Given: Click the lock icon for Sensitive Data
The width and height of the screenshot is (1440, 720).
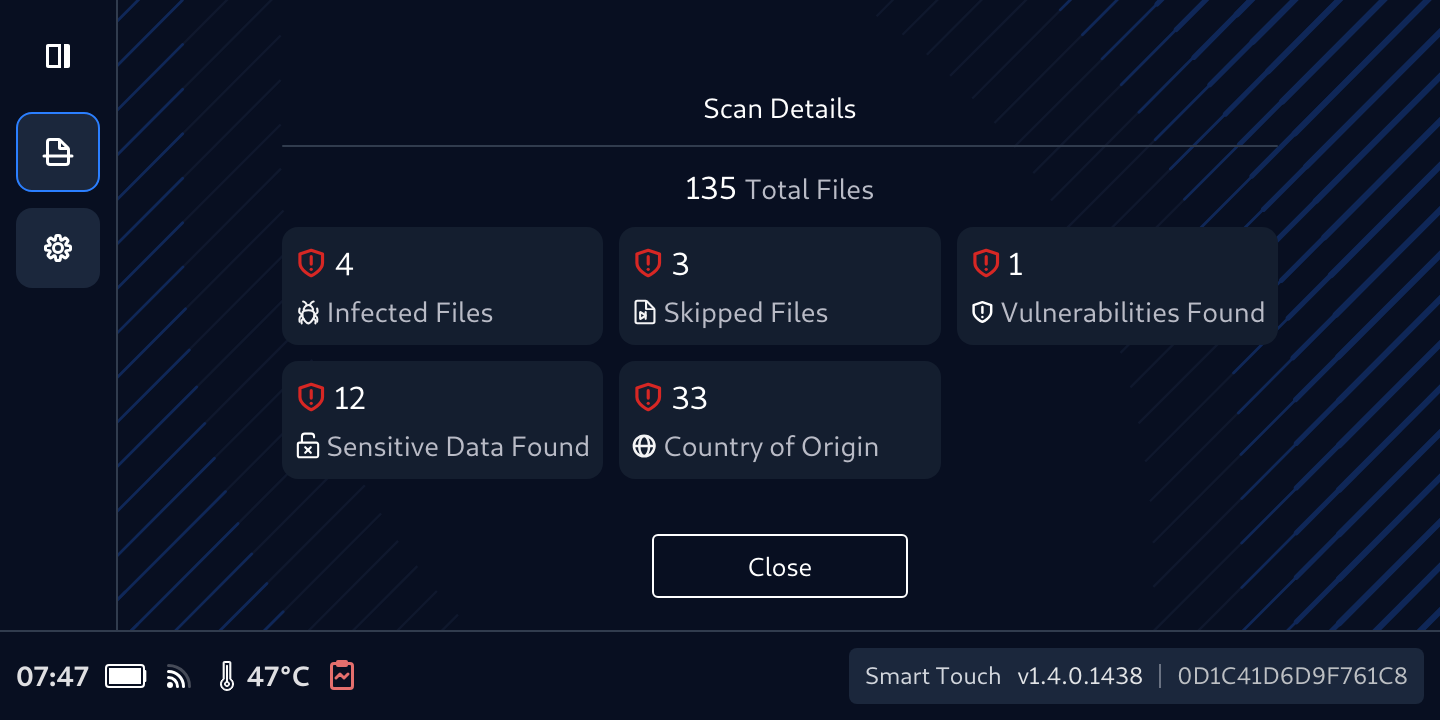Looking at the screenshot, I should 308,447.
